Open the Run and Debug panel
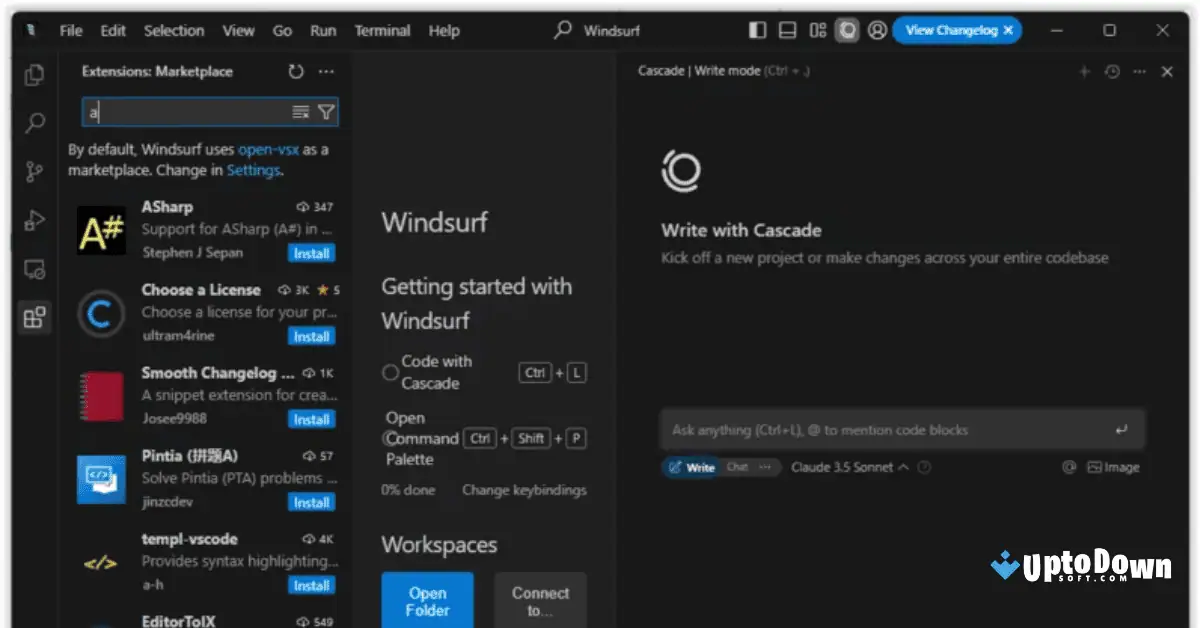Image resolution: width=1200 pixels, height=628 pixels. pos(33,220)
